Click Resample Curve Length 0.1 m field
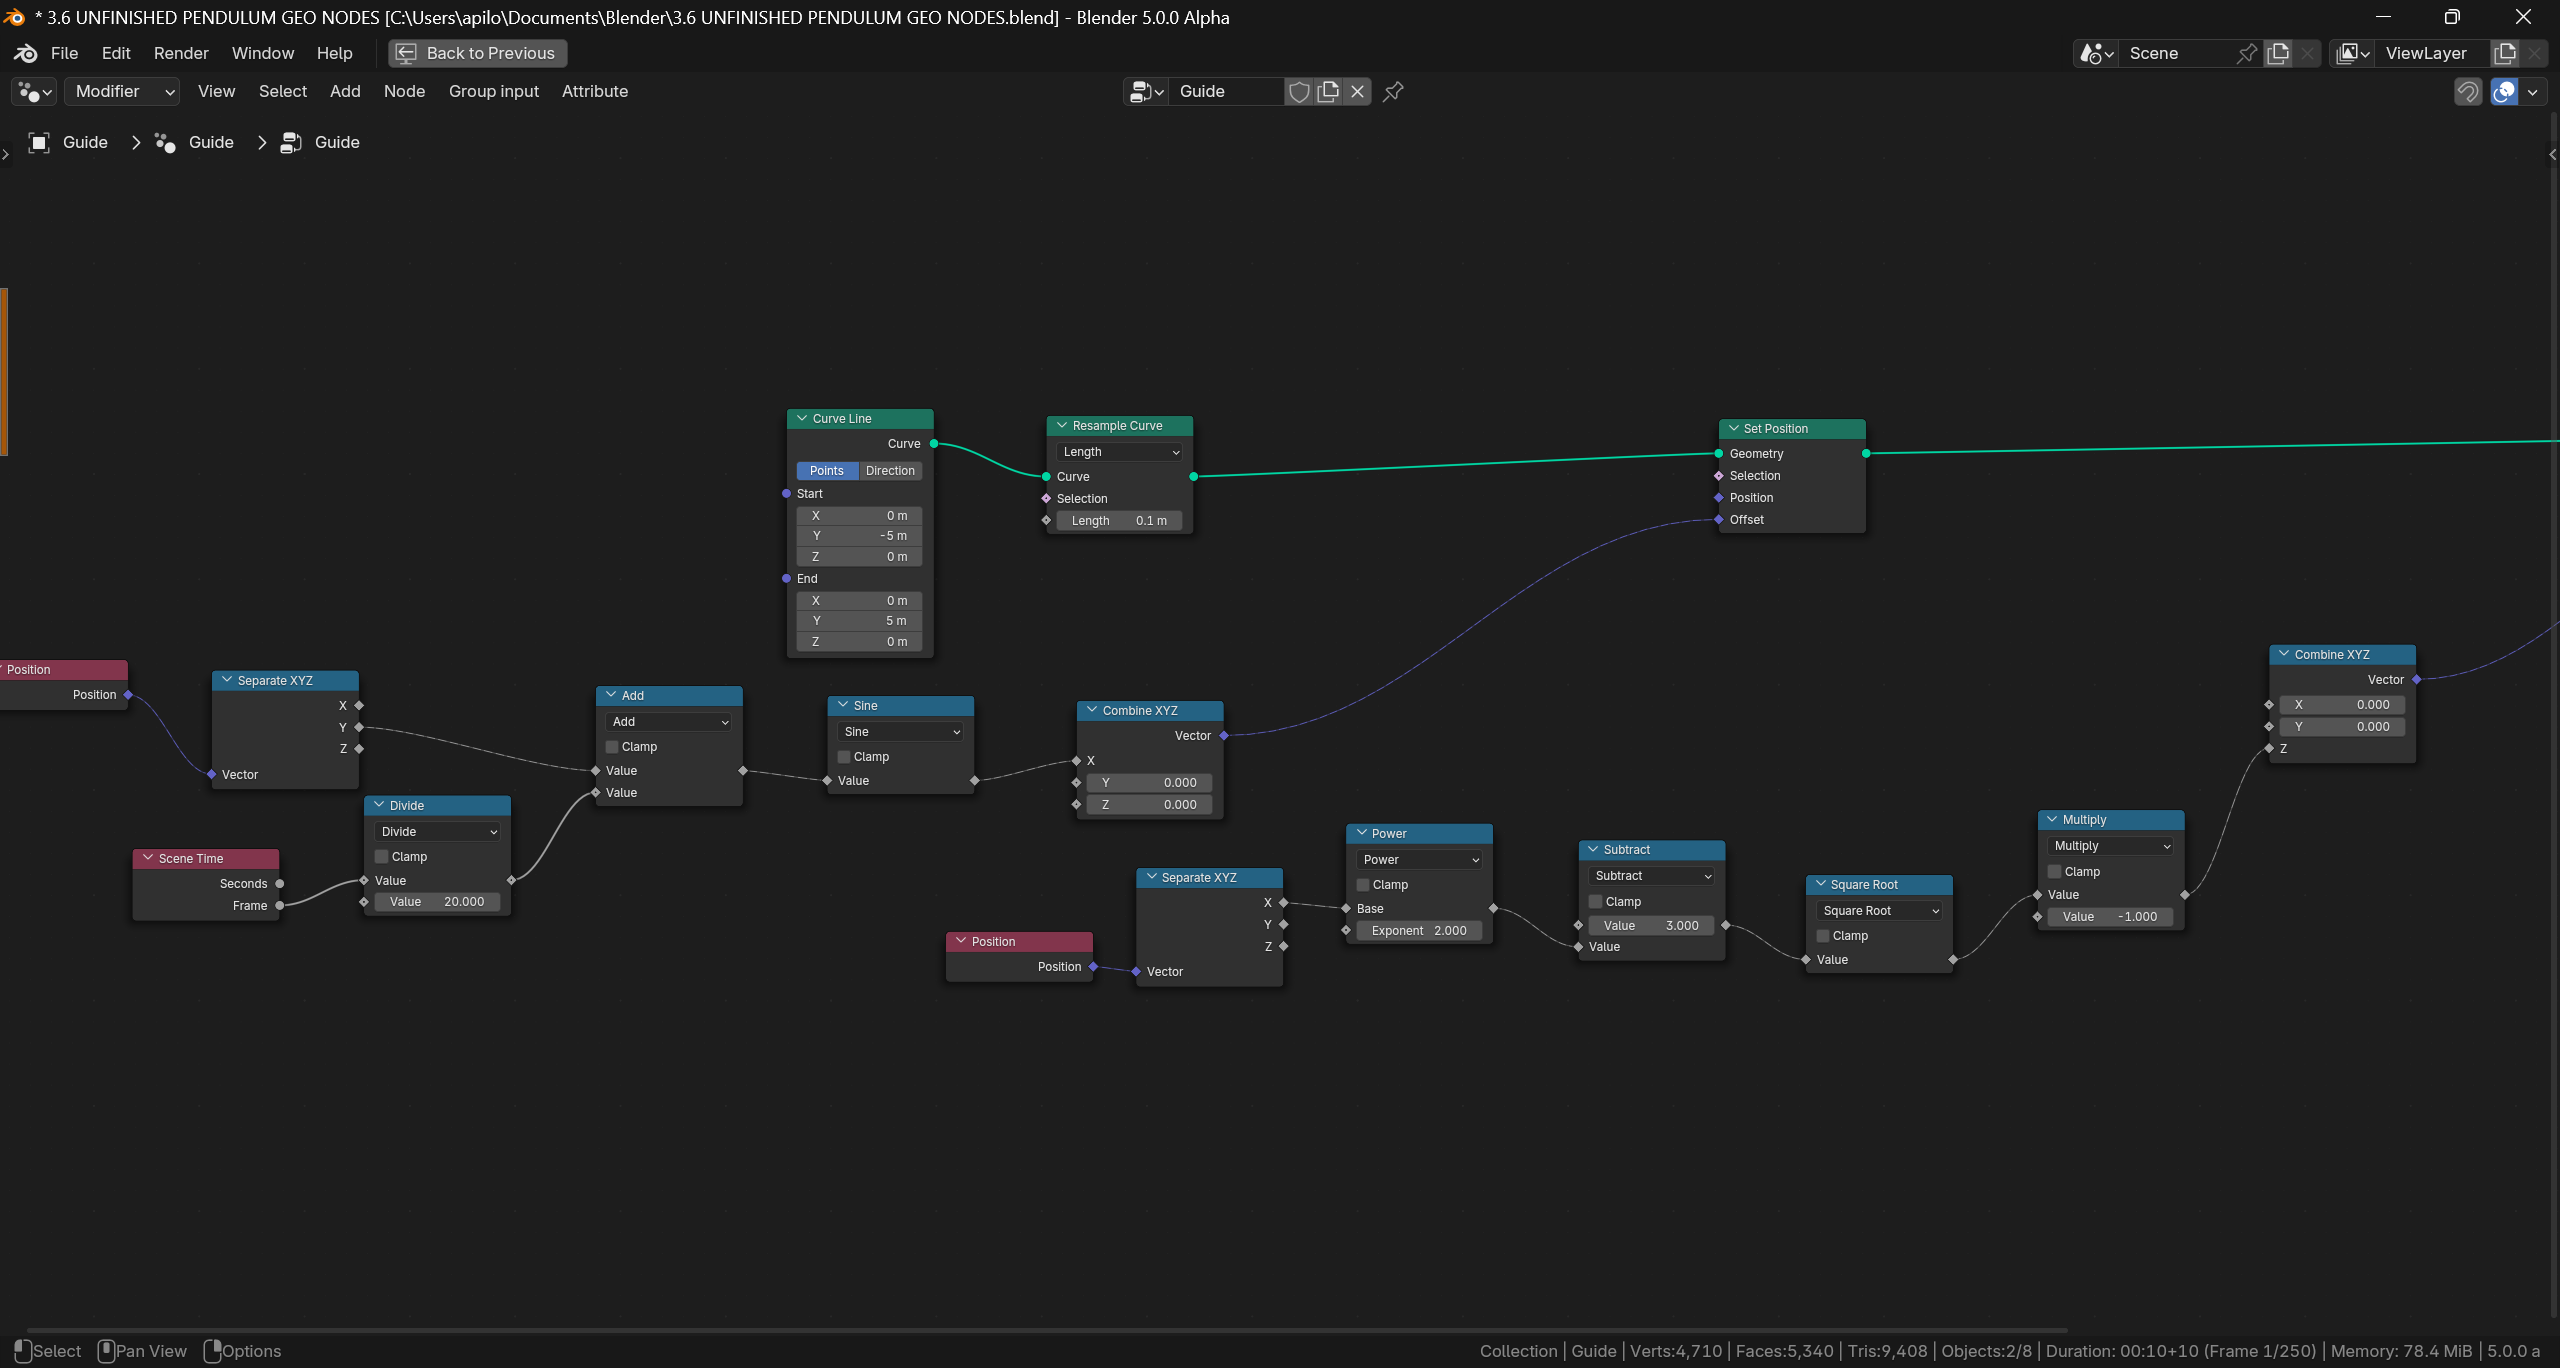The width and height of the screenshot is (2560, 1368). pyautogui.click(x=1119, y=521)
